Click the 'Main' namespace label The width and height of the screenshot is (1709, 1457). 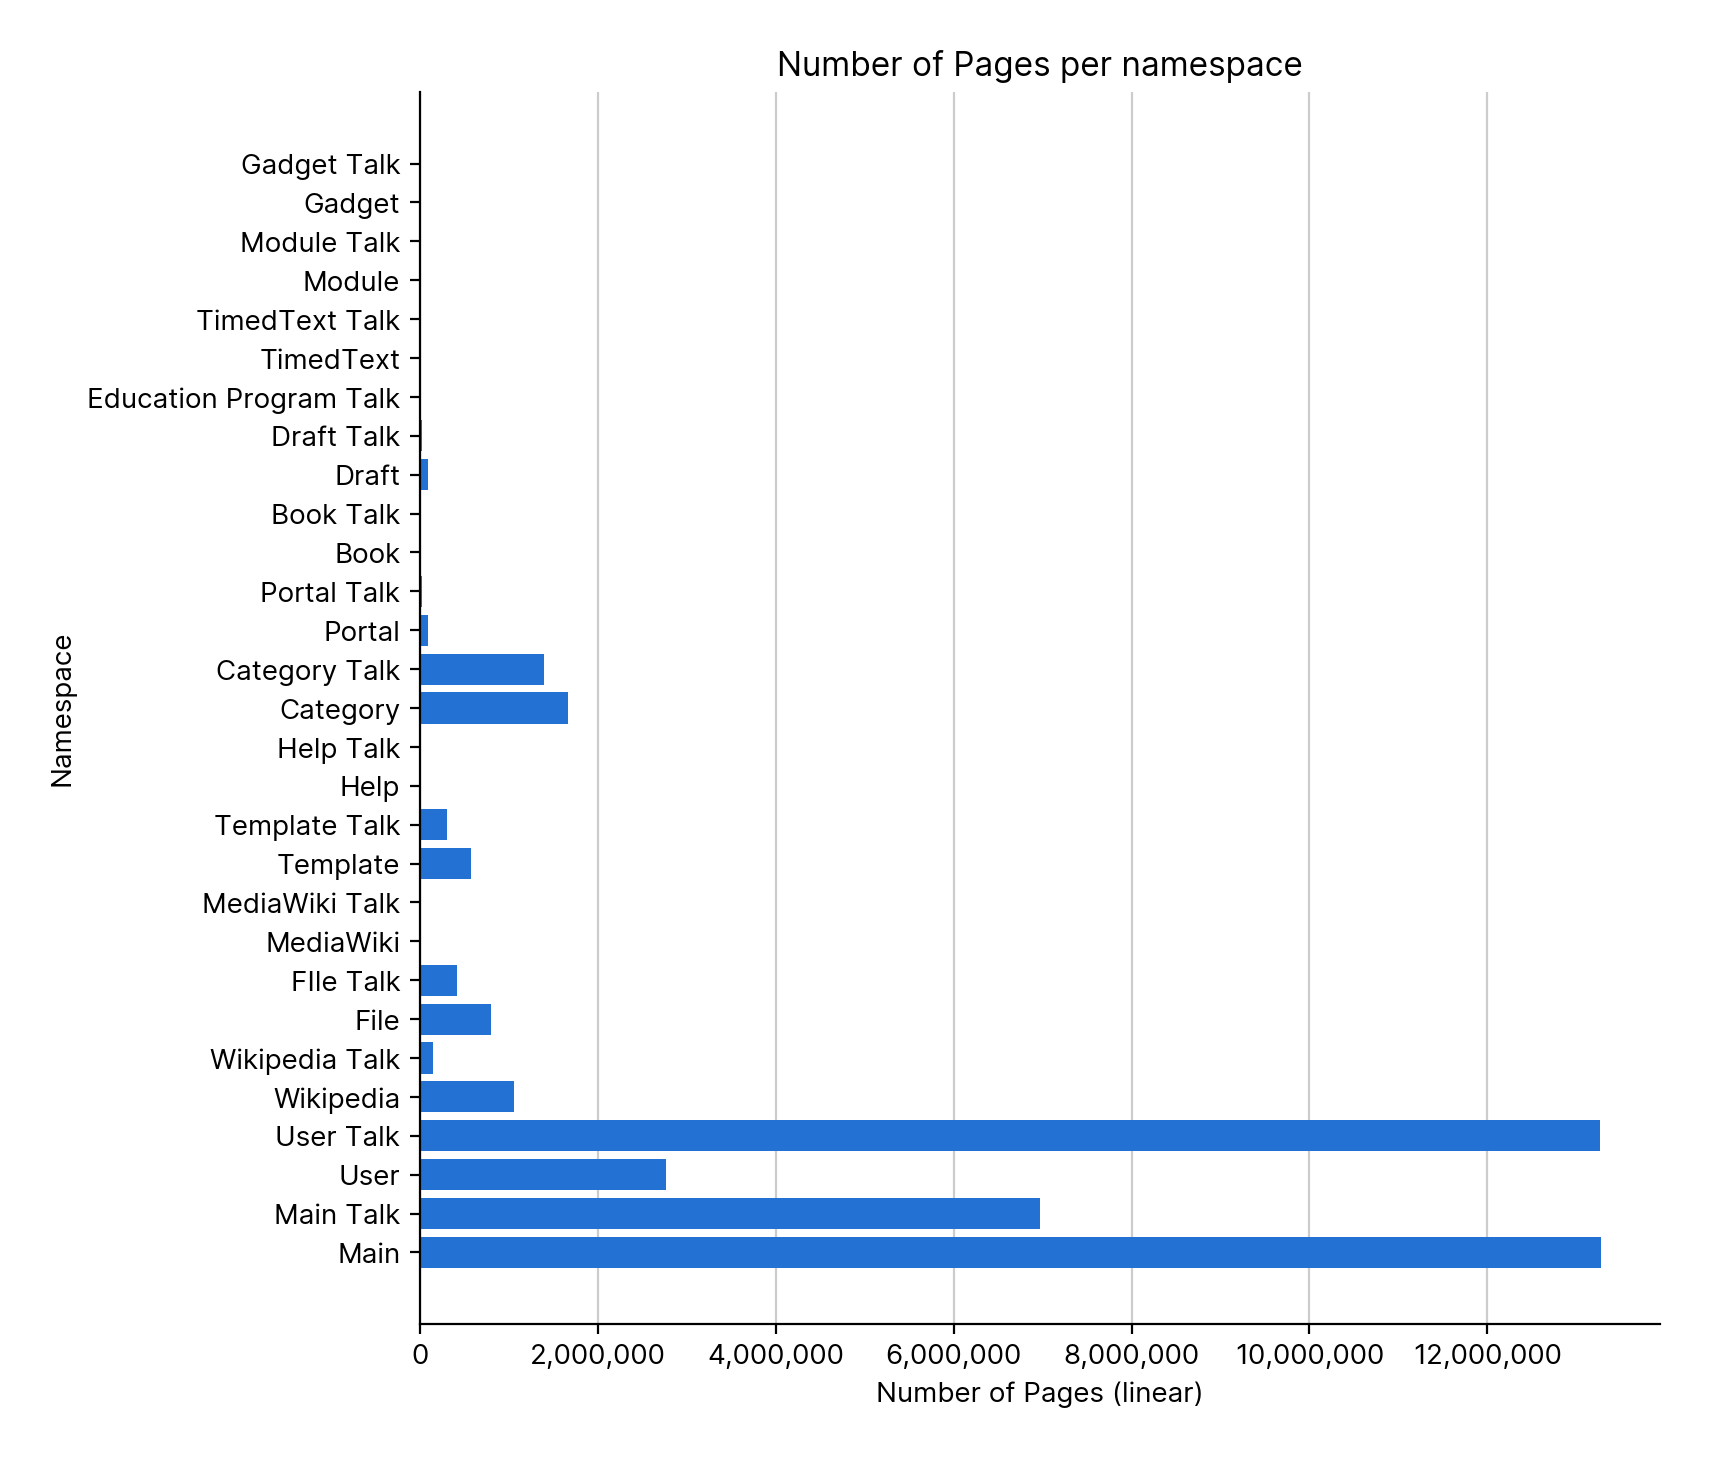coord(369,1253)
